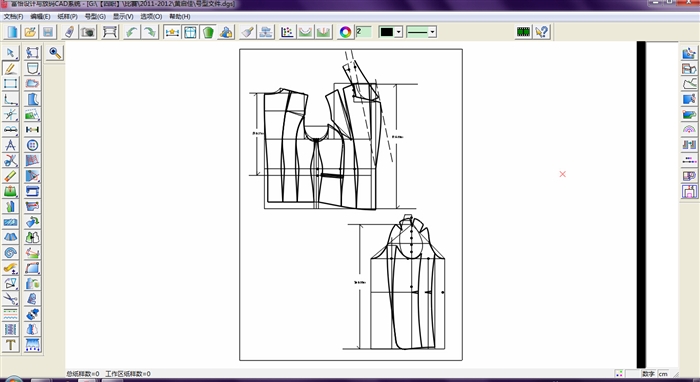The width and height of the screenshot is (700, 382).
Task: Click the undo arrow icon
Action: coord(132,32)
